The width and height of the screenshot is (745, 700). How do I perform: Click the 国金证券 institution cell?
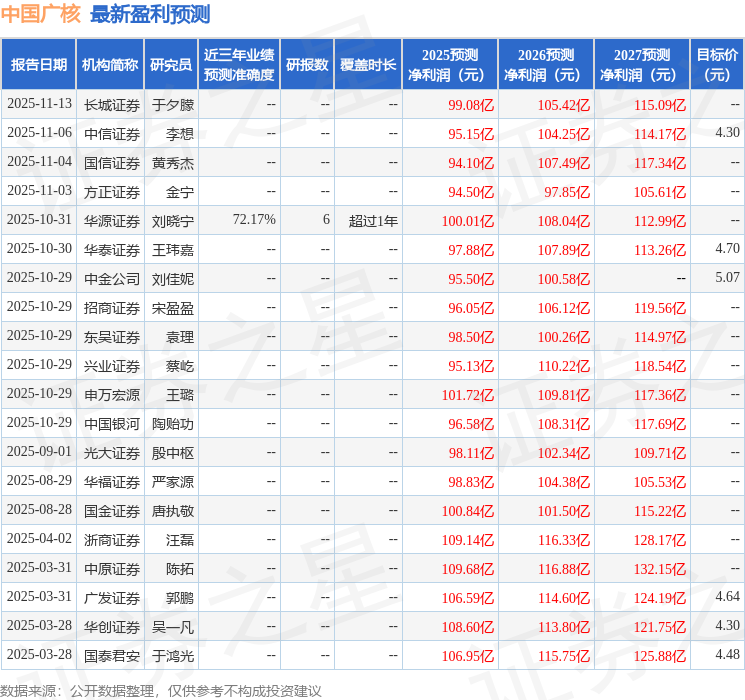click(x=112, y=511)
